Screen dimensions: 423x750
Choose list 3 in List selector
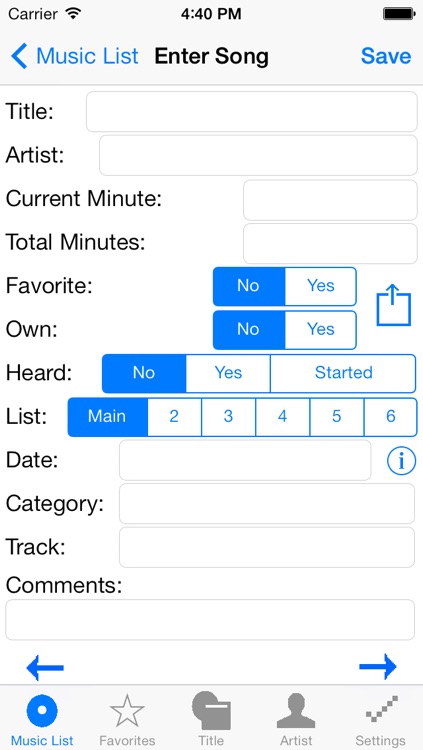point(228,417)
